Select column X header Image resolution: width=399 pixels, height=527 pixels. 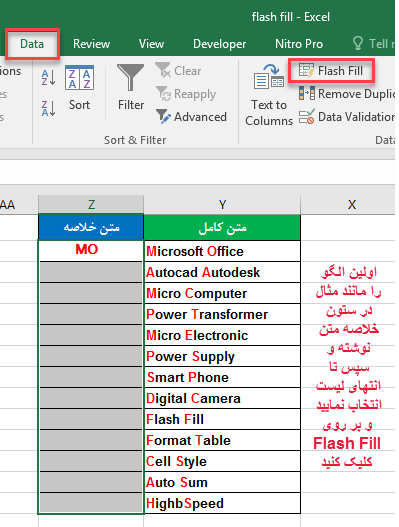(x=348, y=204)
